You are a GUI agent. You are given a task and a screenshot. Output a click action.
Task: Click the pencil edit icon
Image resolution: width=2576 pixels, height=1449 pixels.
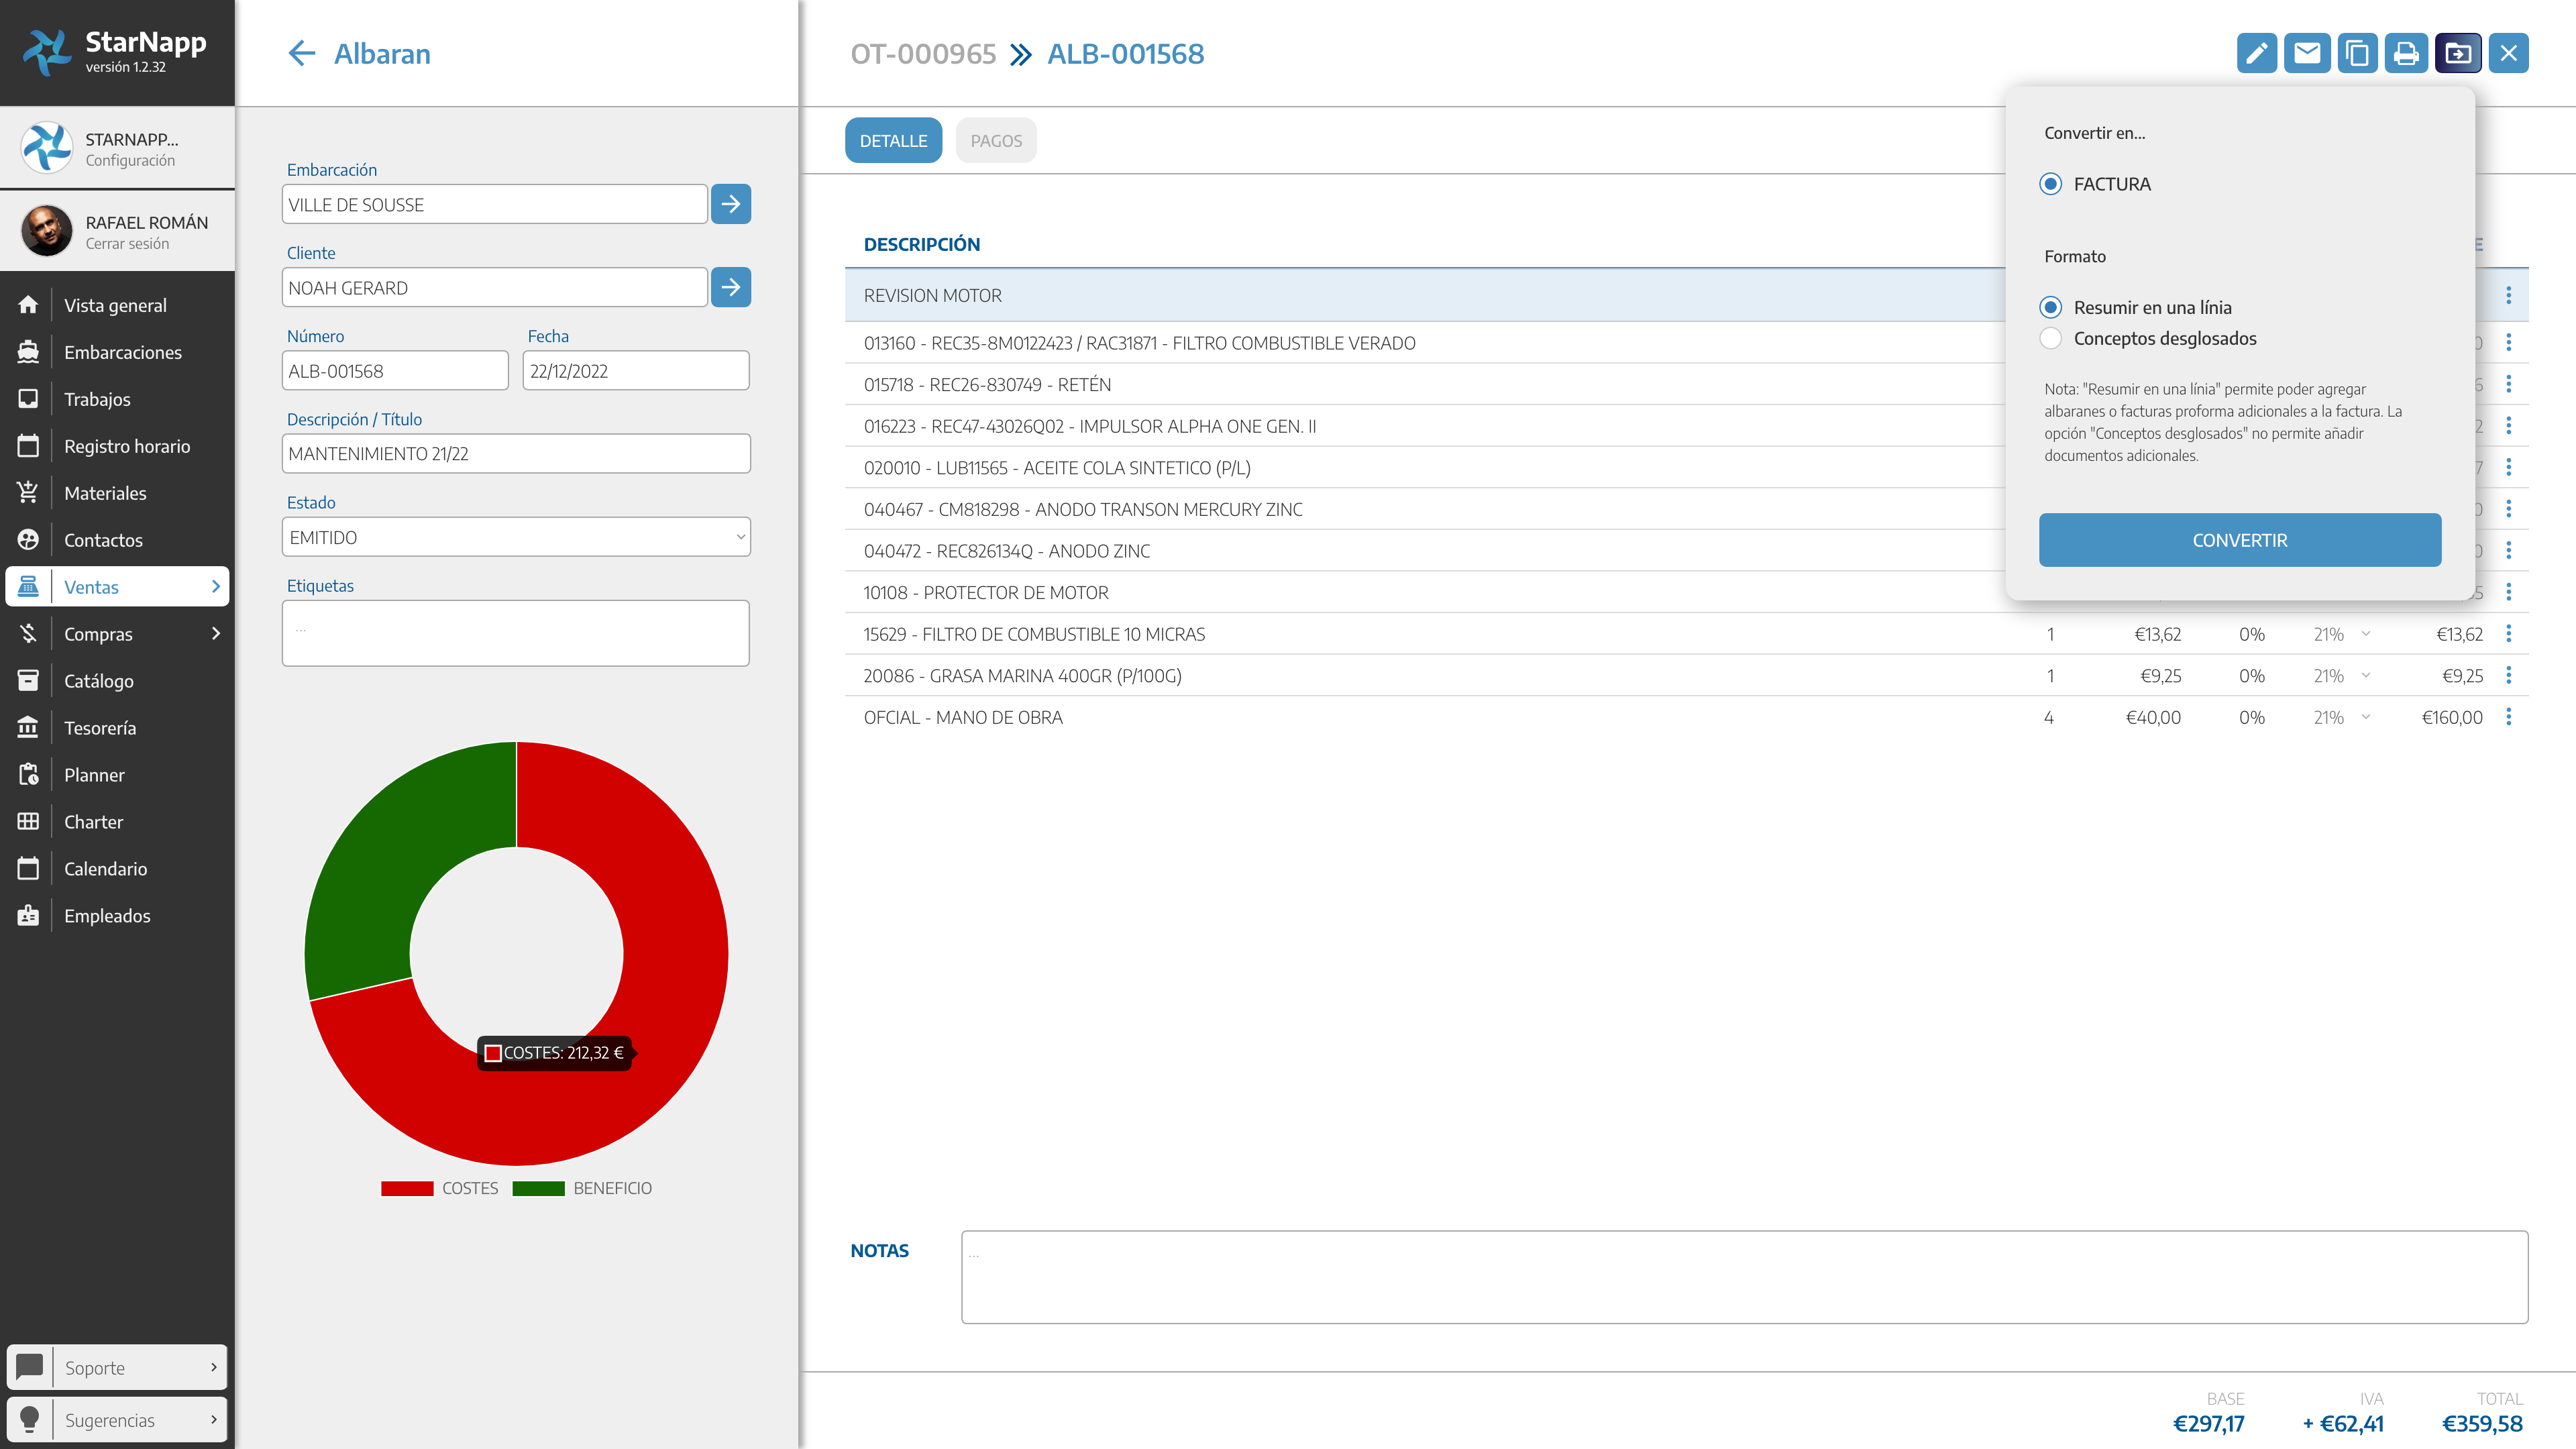[2256, 53]
